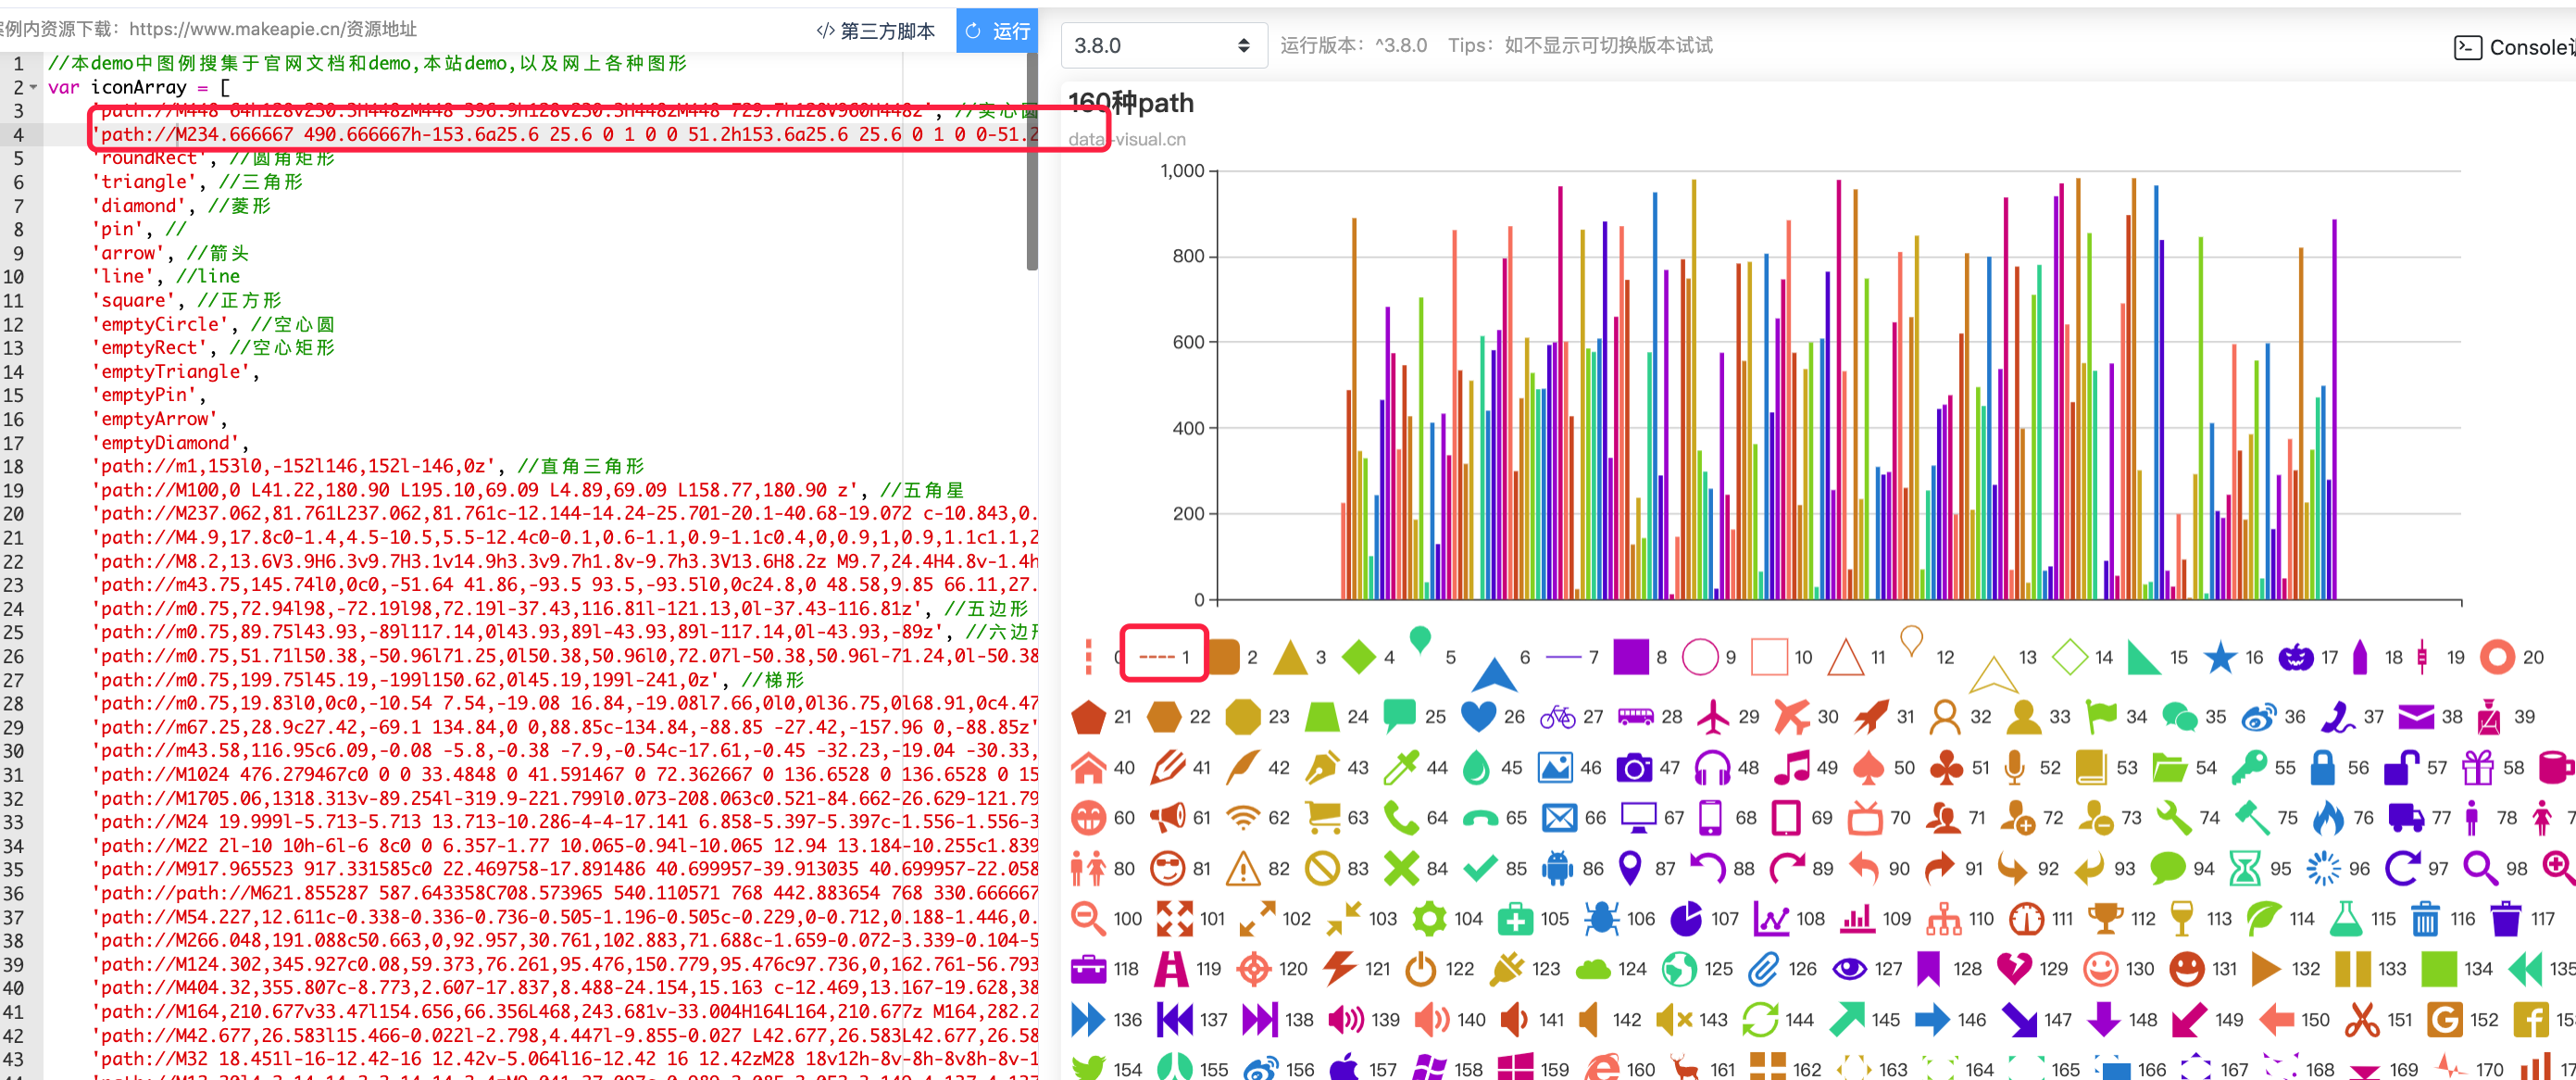
Task: Toggle the blue star series 16 legend
Action: click(2220, 657)
